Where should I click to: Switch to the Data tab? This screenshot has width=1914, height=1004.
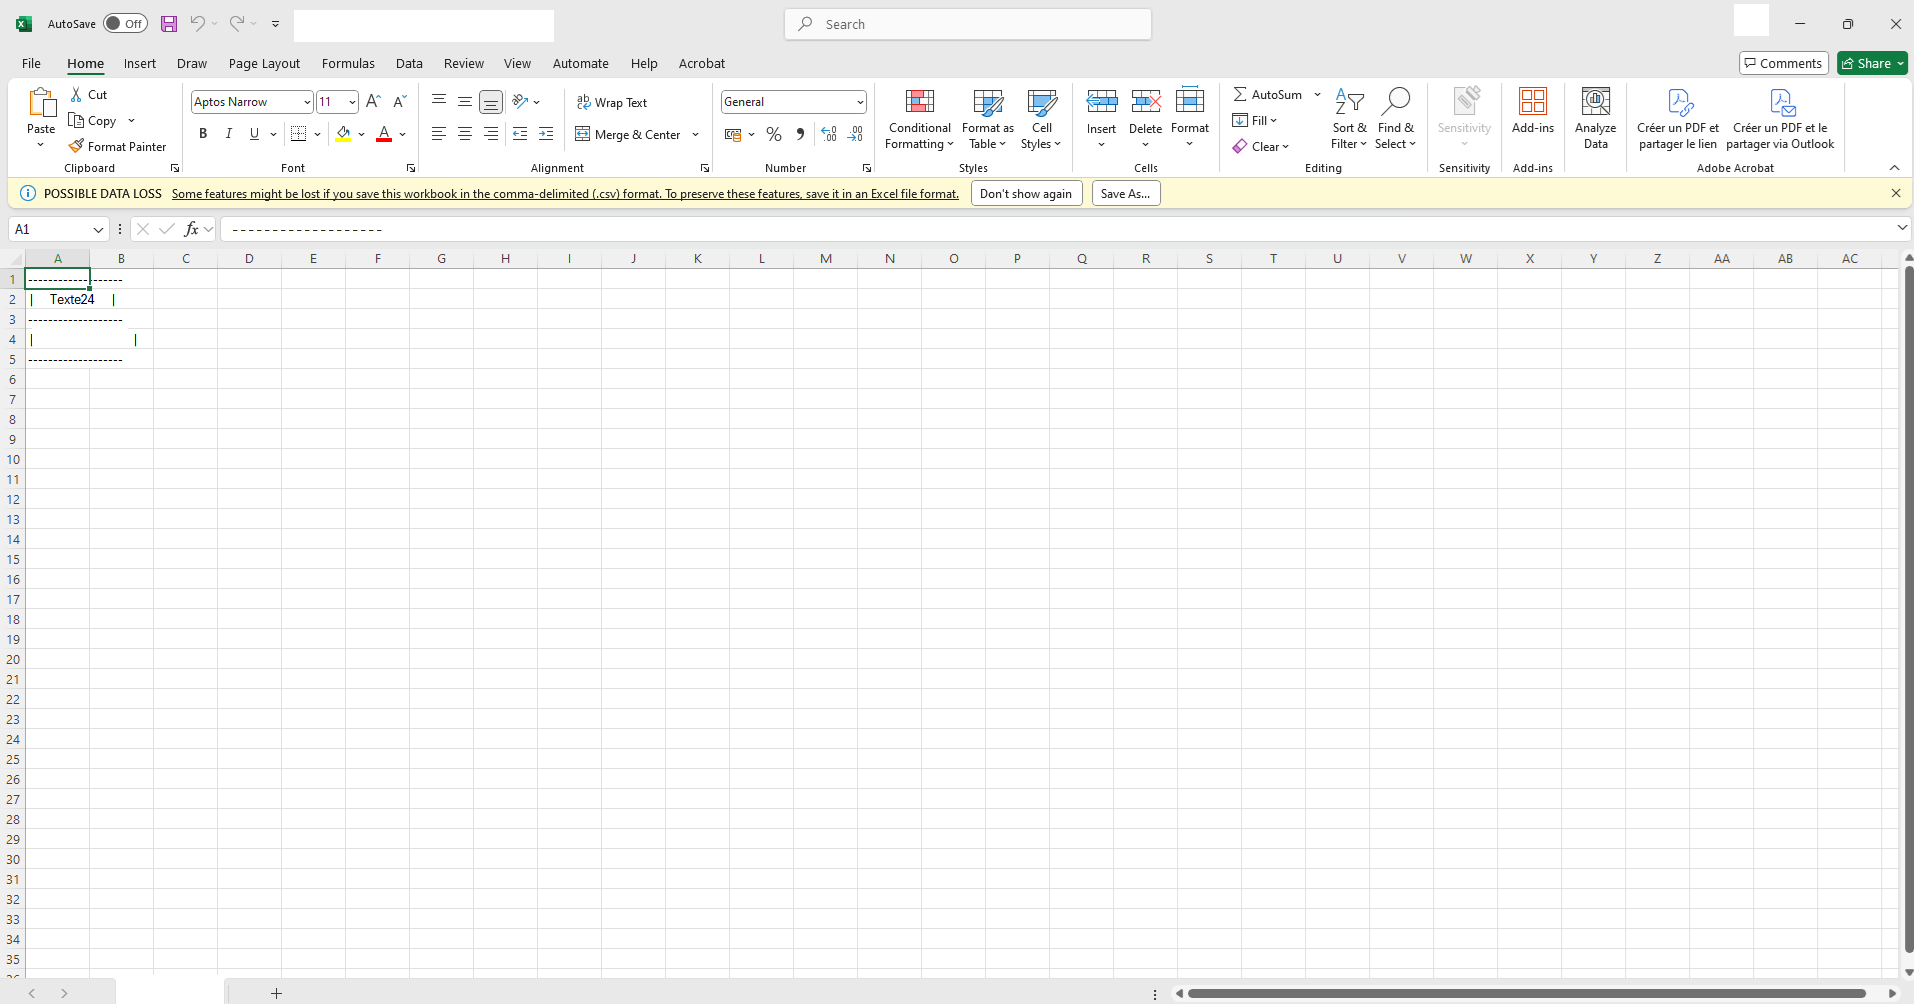point(409,63)
